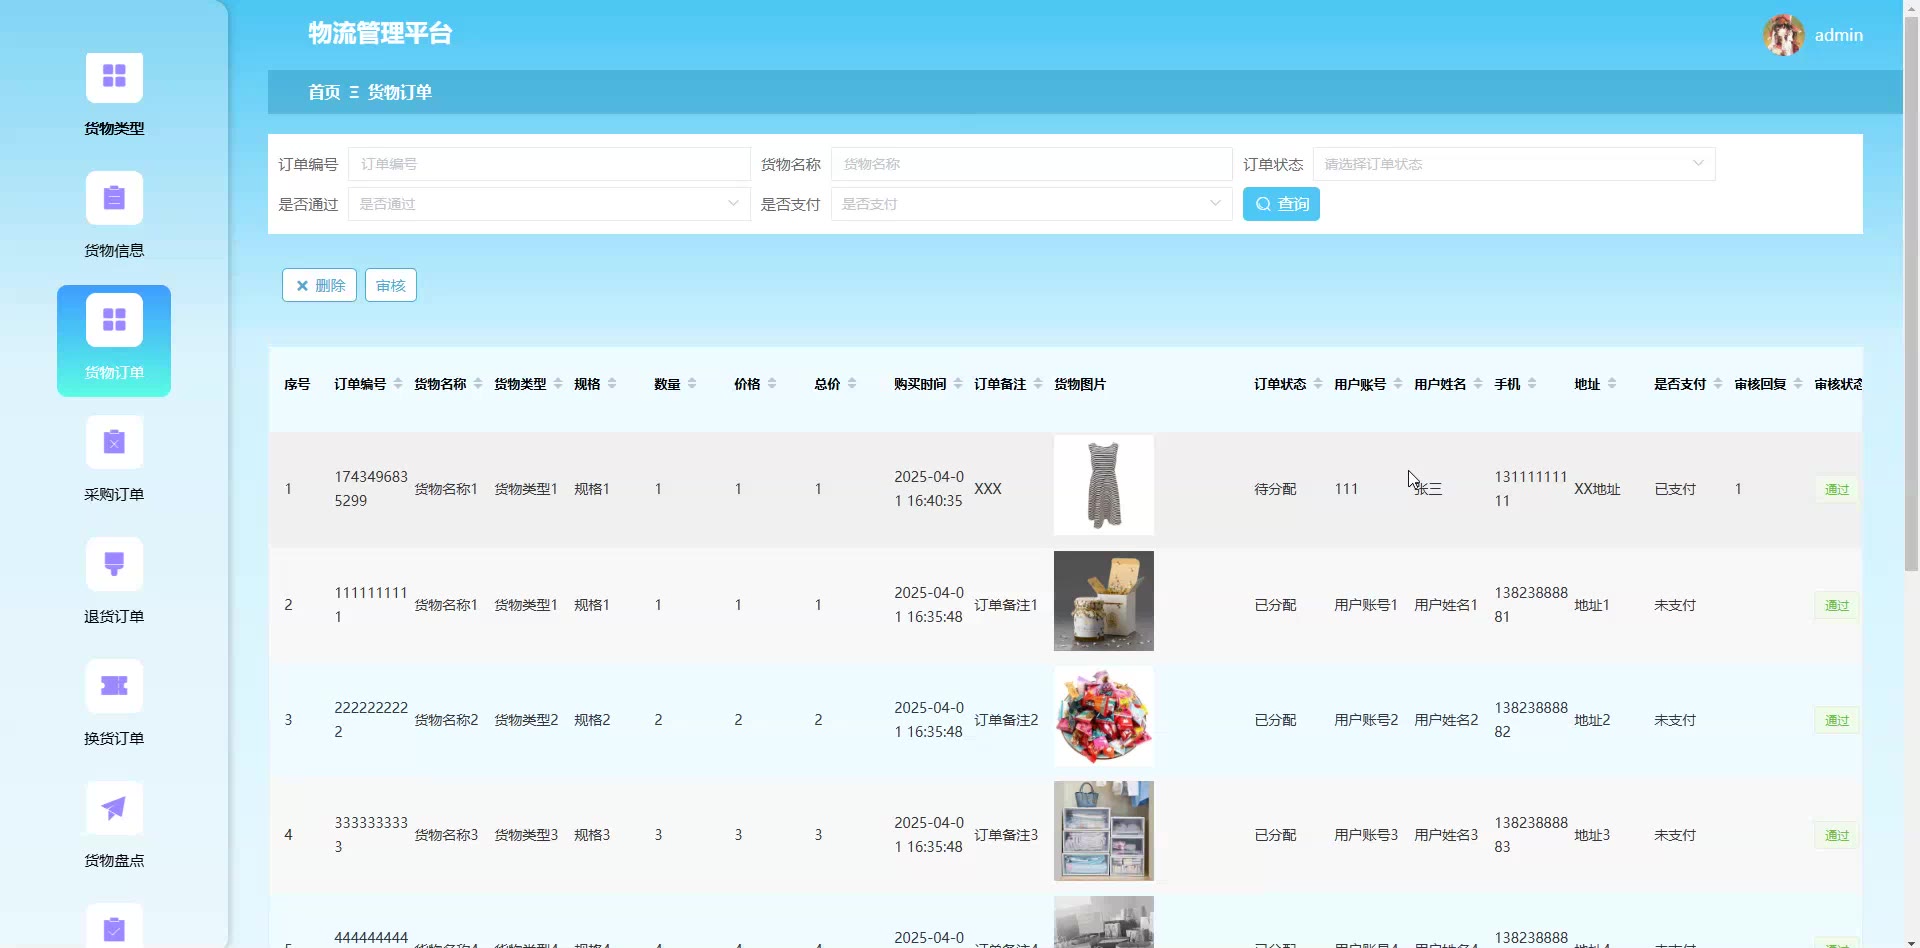Expand the 是否支付 dropdown
The height and width of the screenshot is (948, 1920).
(1030, 204)
